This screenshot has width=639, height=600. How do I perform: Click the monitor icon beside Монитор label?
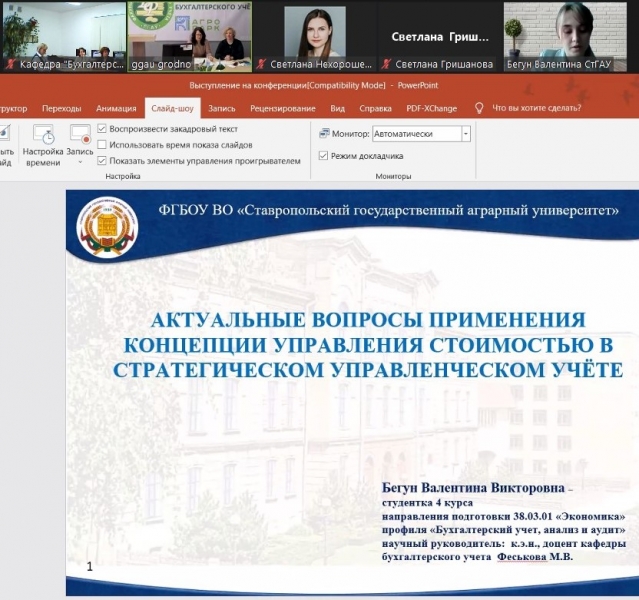tap(324, 133)
